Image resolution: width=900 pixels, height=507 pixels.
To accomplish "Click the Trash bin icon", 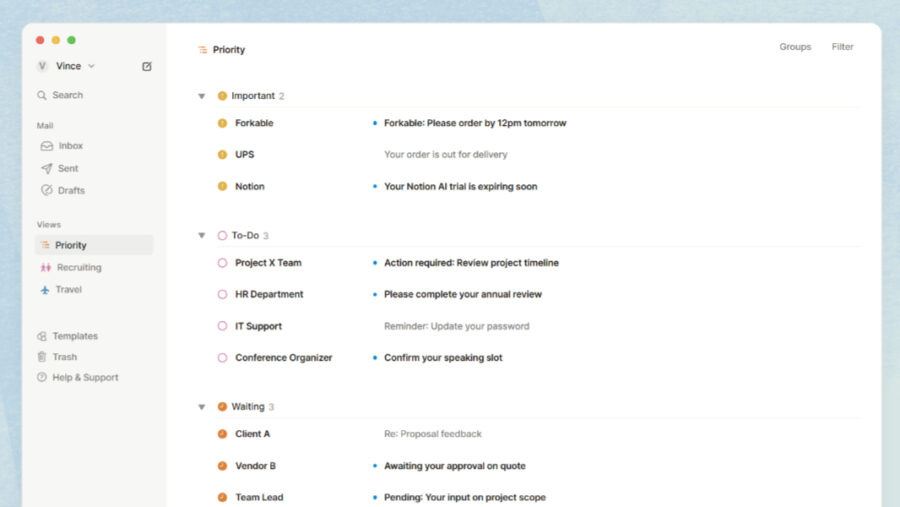I will click(42, 357).
